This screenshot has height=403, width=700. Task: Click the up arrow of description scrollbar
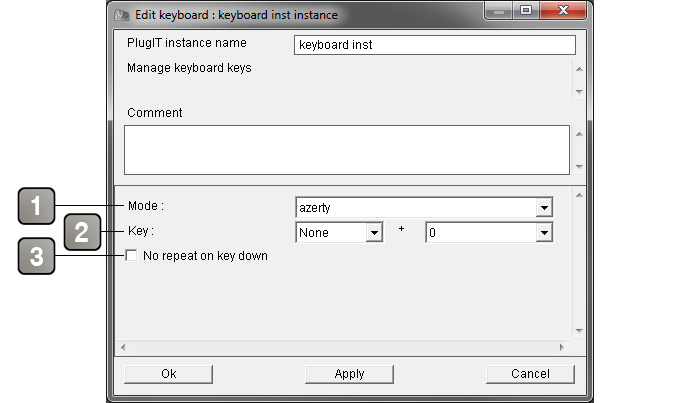579,69
